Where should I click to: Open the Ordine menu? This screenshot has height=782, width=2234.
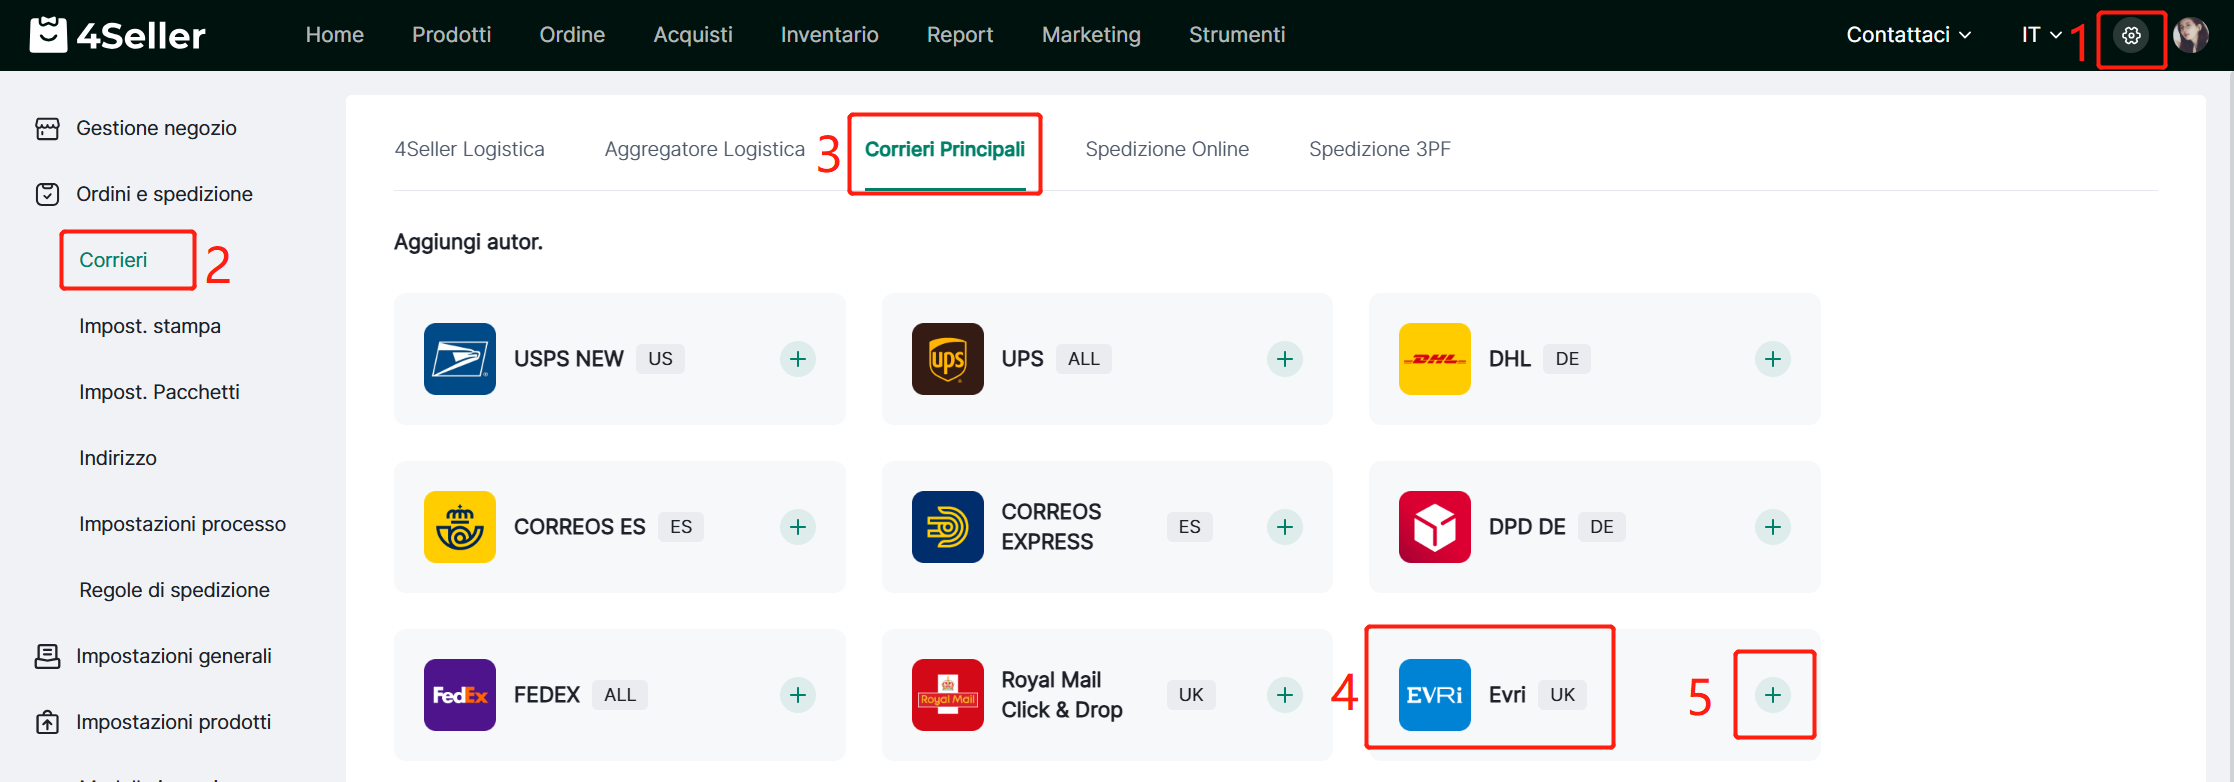tap(572, 35)
